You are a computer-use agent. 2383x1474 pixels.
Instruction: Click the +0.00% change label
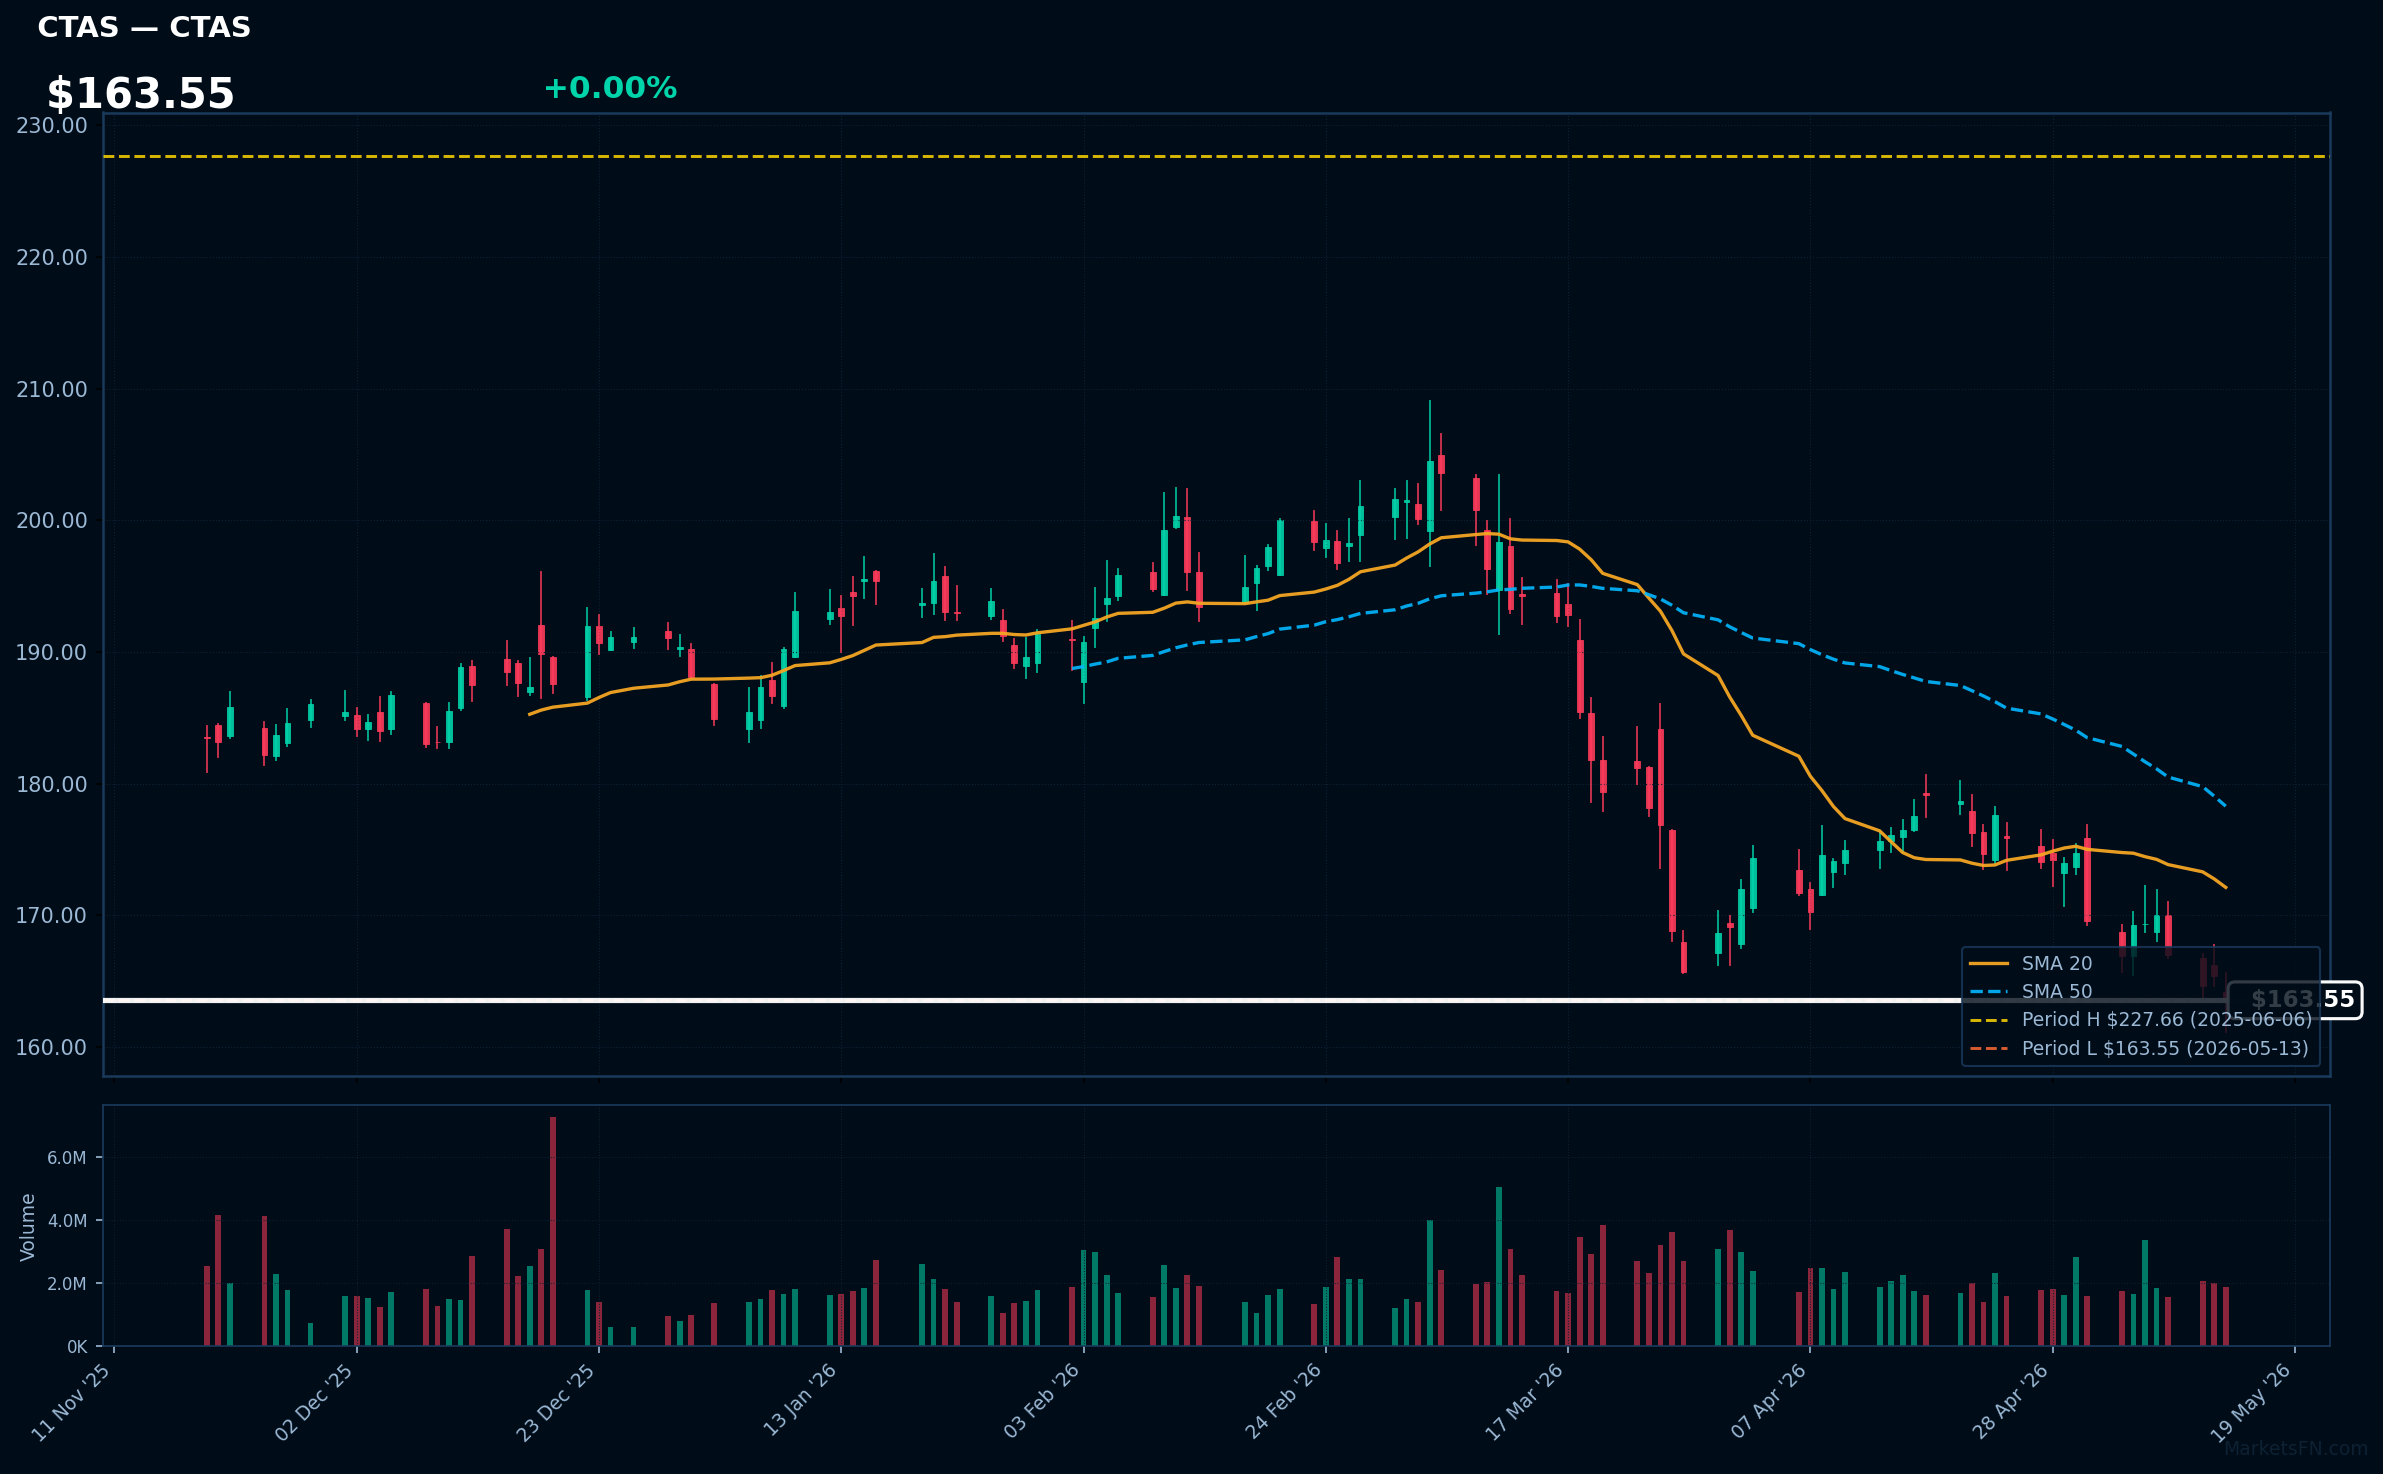[x=610, y=88]
